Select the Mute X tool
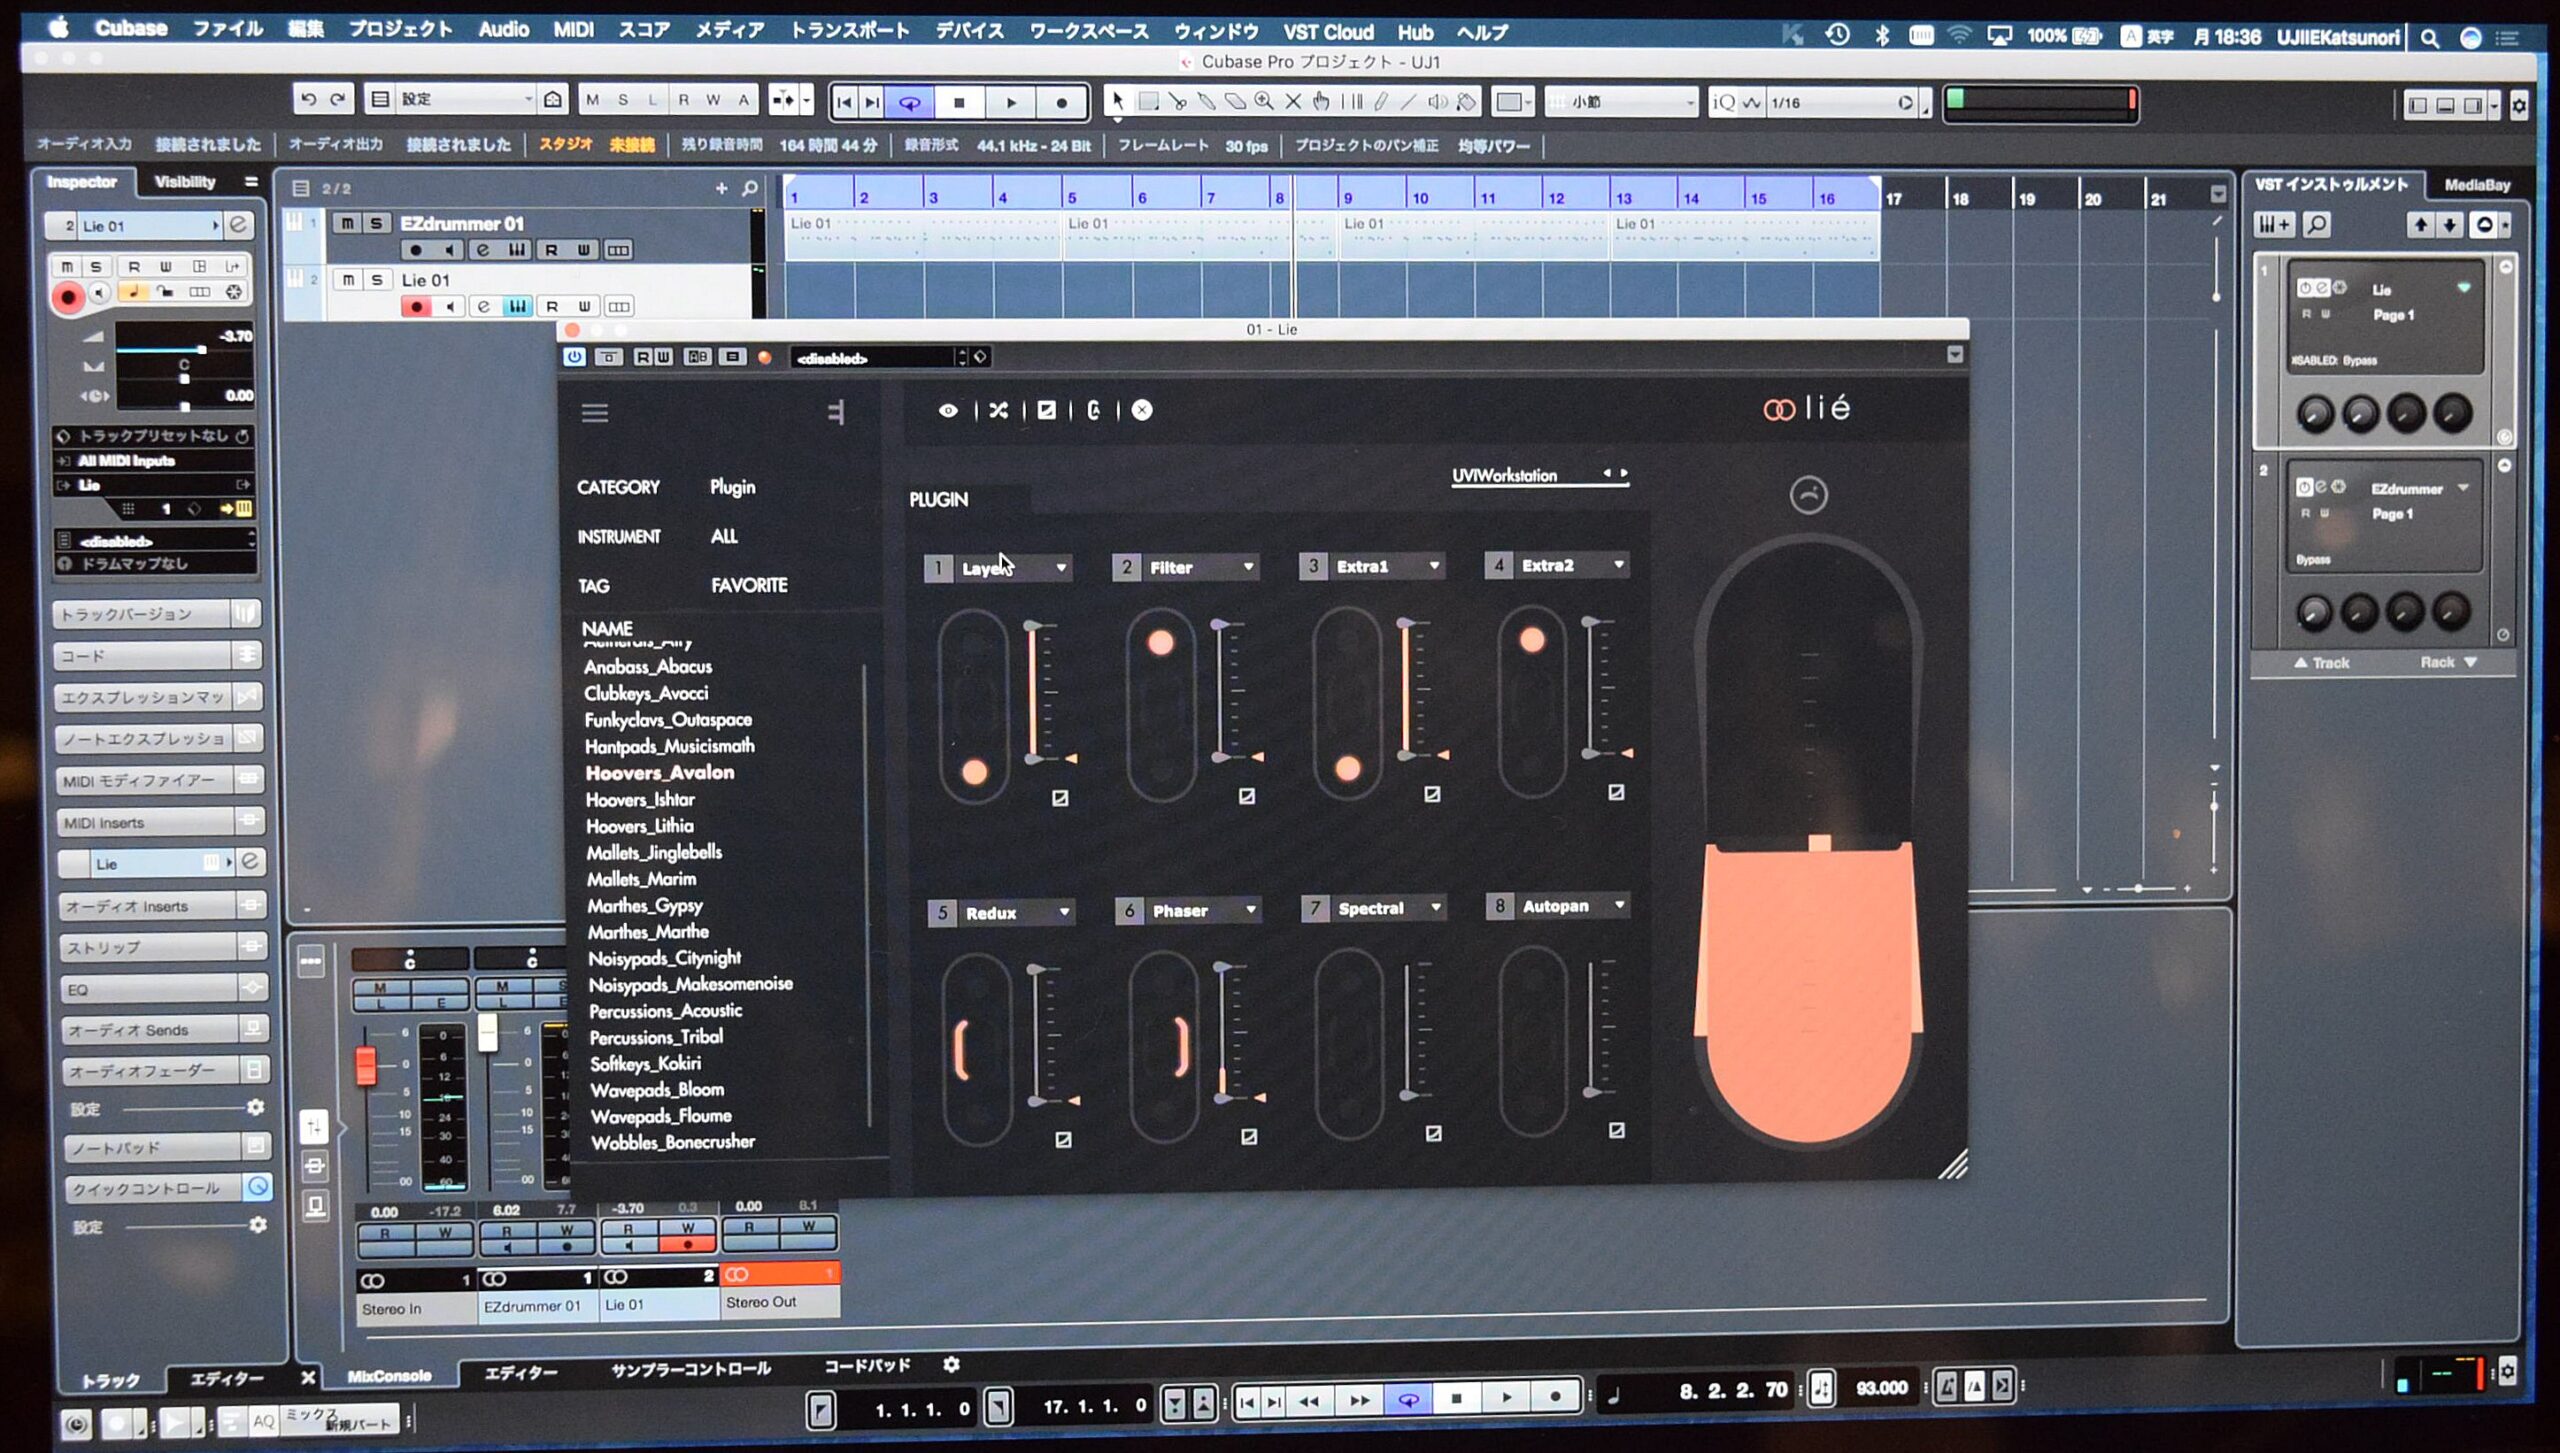This screenshot has height=1453, width=2560. tap(1293, 101)
